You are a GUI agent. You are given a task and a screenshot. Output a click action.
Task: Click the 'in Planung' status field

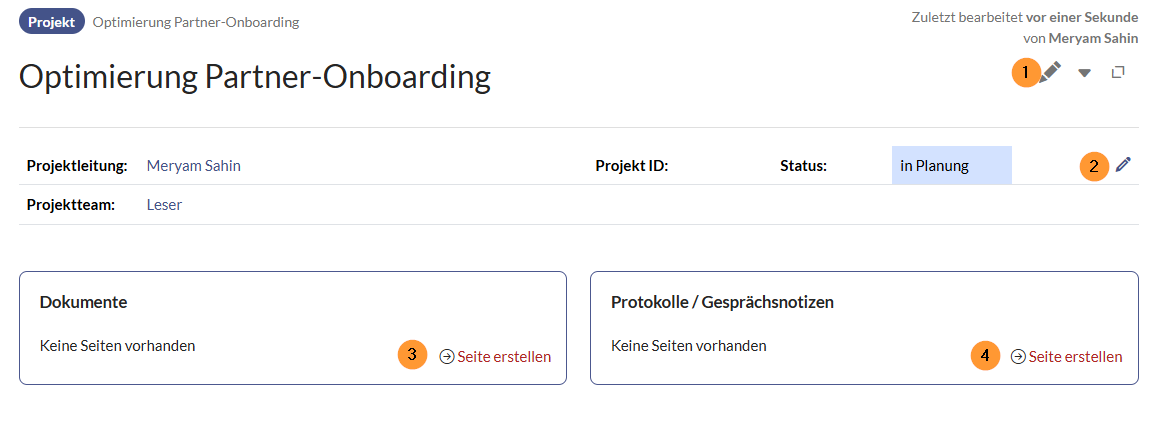[950, 166]
